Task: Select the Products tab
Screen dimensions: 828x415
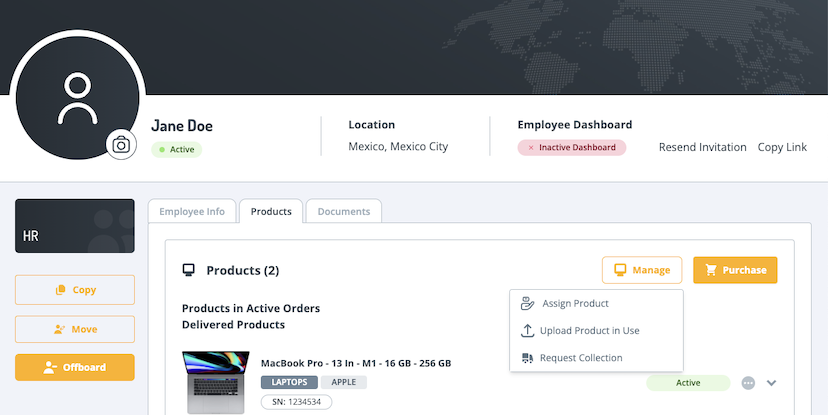Action: [271, 212]
